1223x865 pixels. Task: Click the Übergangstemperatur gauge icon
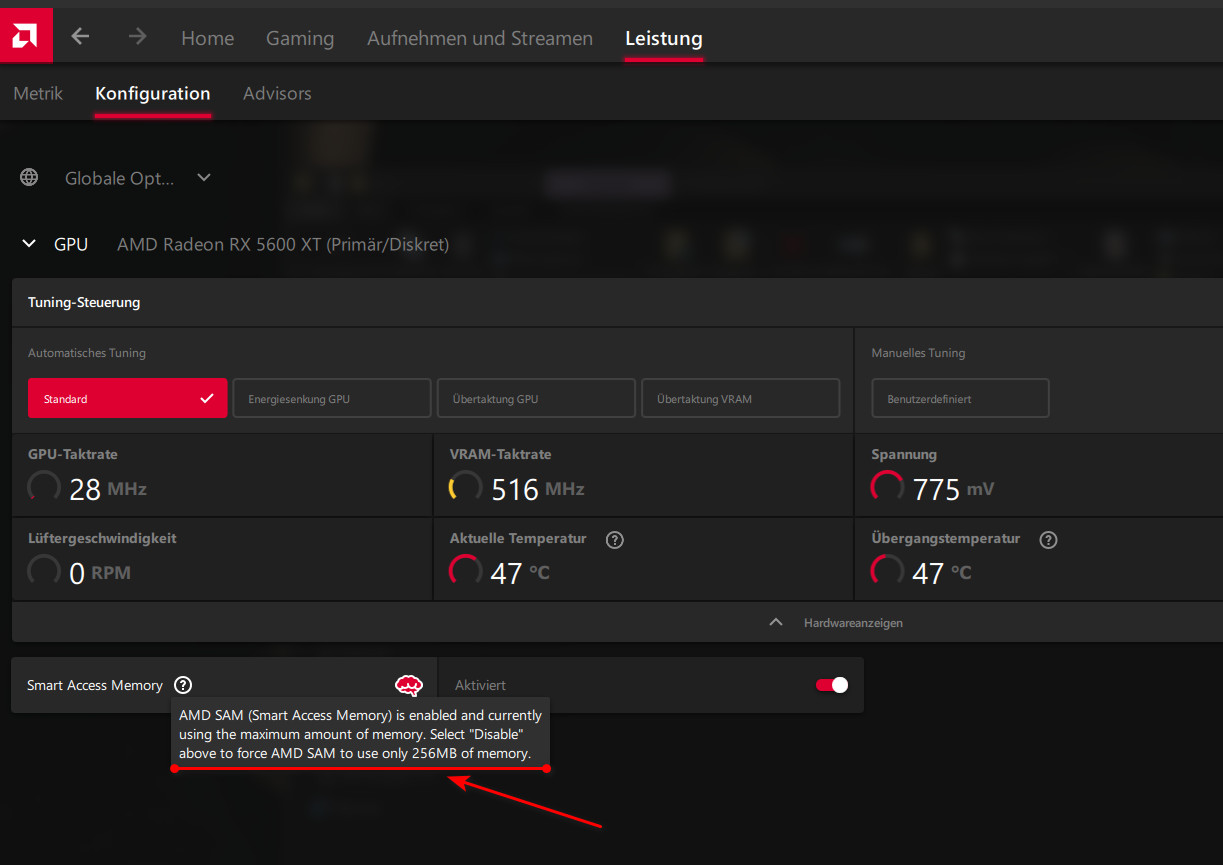click(x=888, y=571)
